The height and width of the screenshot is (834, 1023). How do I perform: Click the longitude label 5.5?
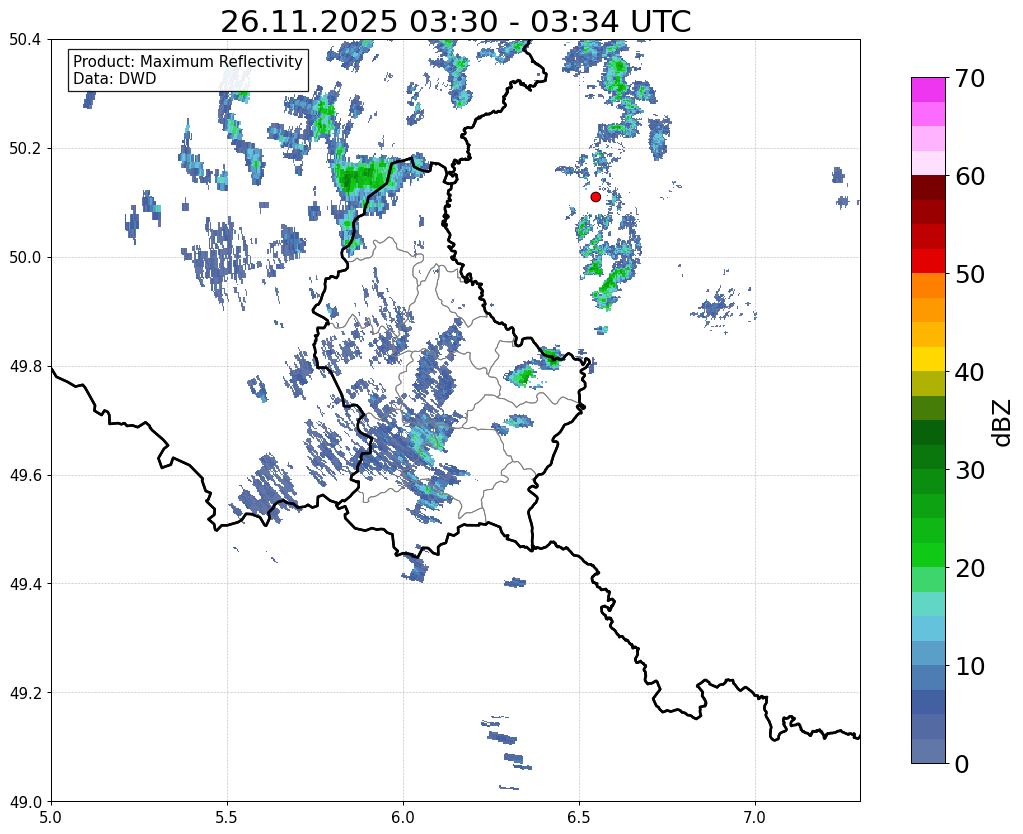227,817
